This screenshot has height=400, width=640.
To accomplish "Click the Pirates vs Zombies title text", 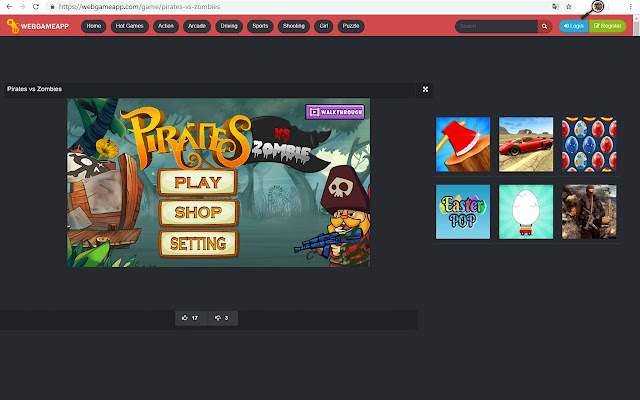I will click(35, 89).
